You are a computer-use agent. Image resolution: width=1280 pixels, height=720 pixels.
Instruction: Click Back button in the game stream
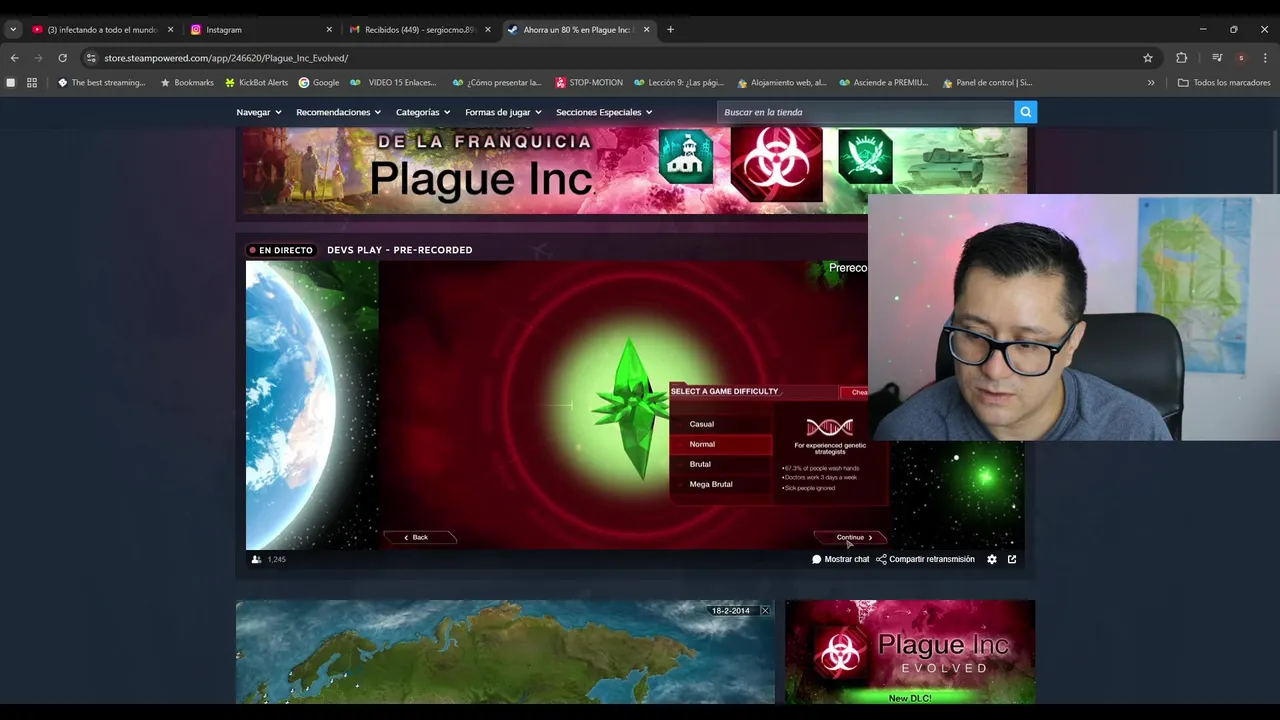coord(420,538)
